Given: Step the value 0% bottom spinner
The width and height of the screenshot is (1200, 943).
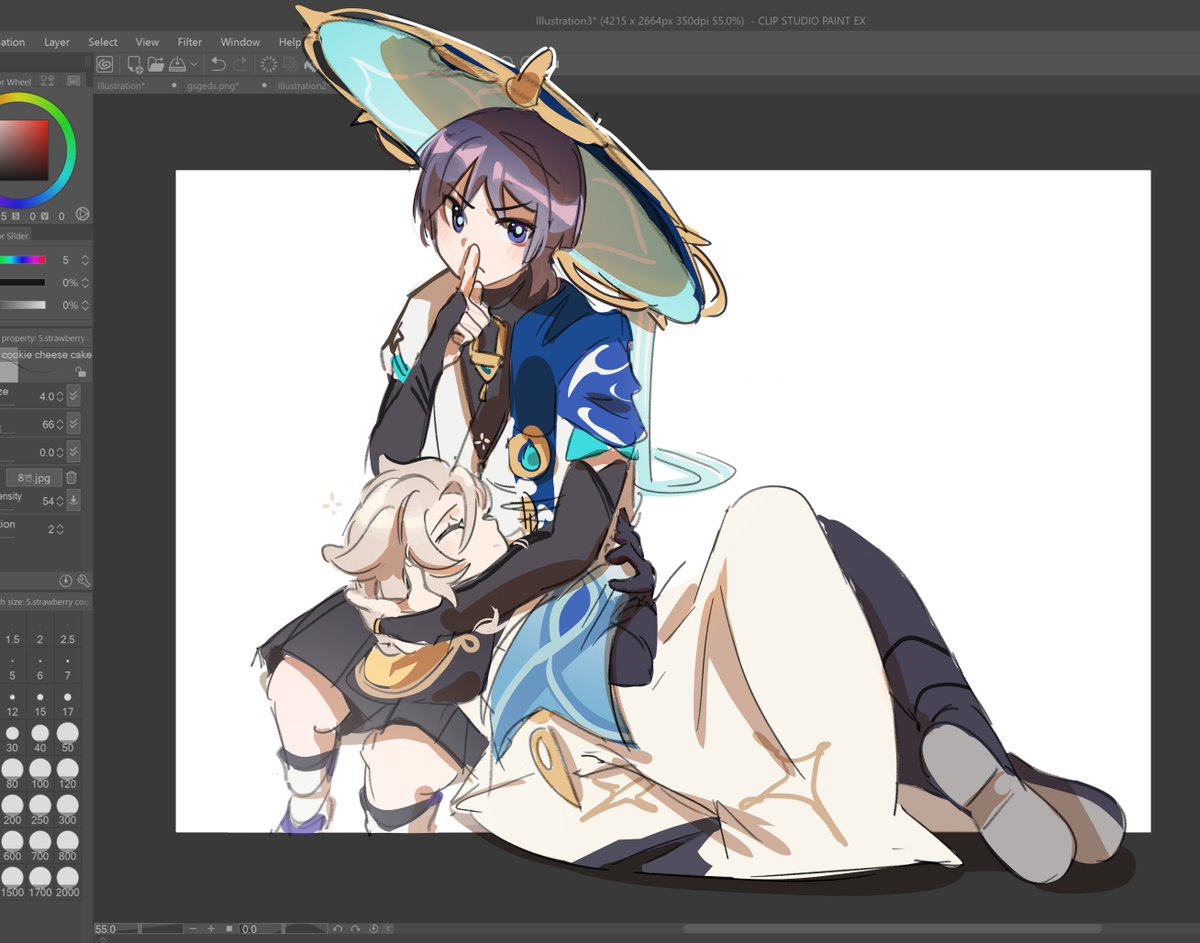Looking at the screenshot, I should [85, 305].
